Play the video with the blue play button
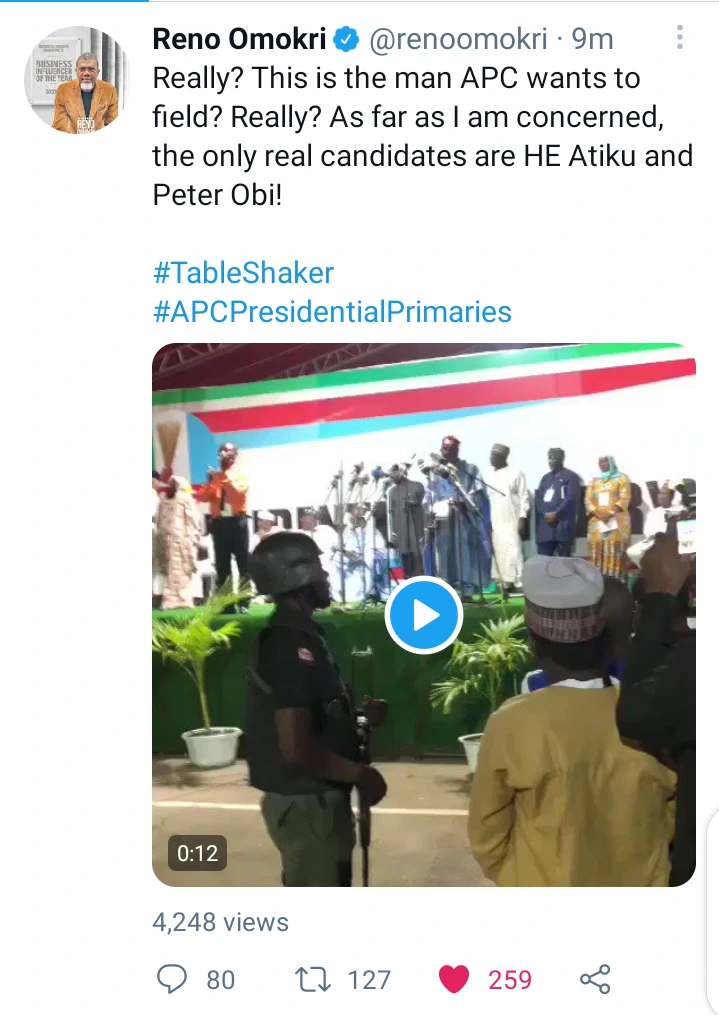The width and height of the screenshot is (719, 1015). 423,615
